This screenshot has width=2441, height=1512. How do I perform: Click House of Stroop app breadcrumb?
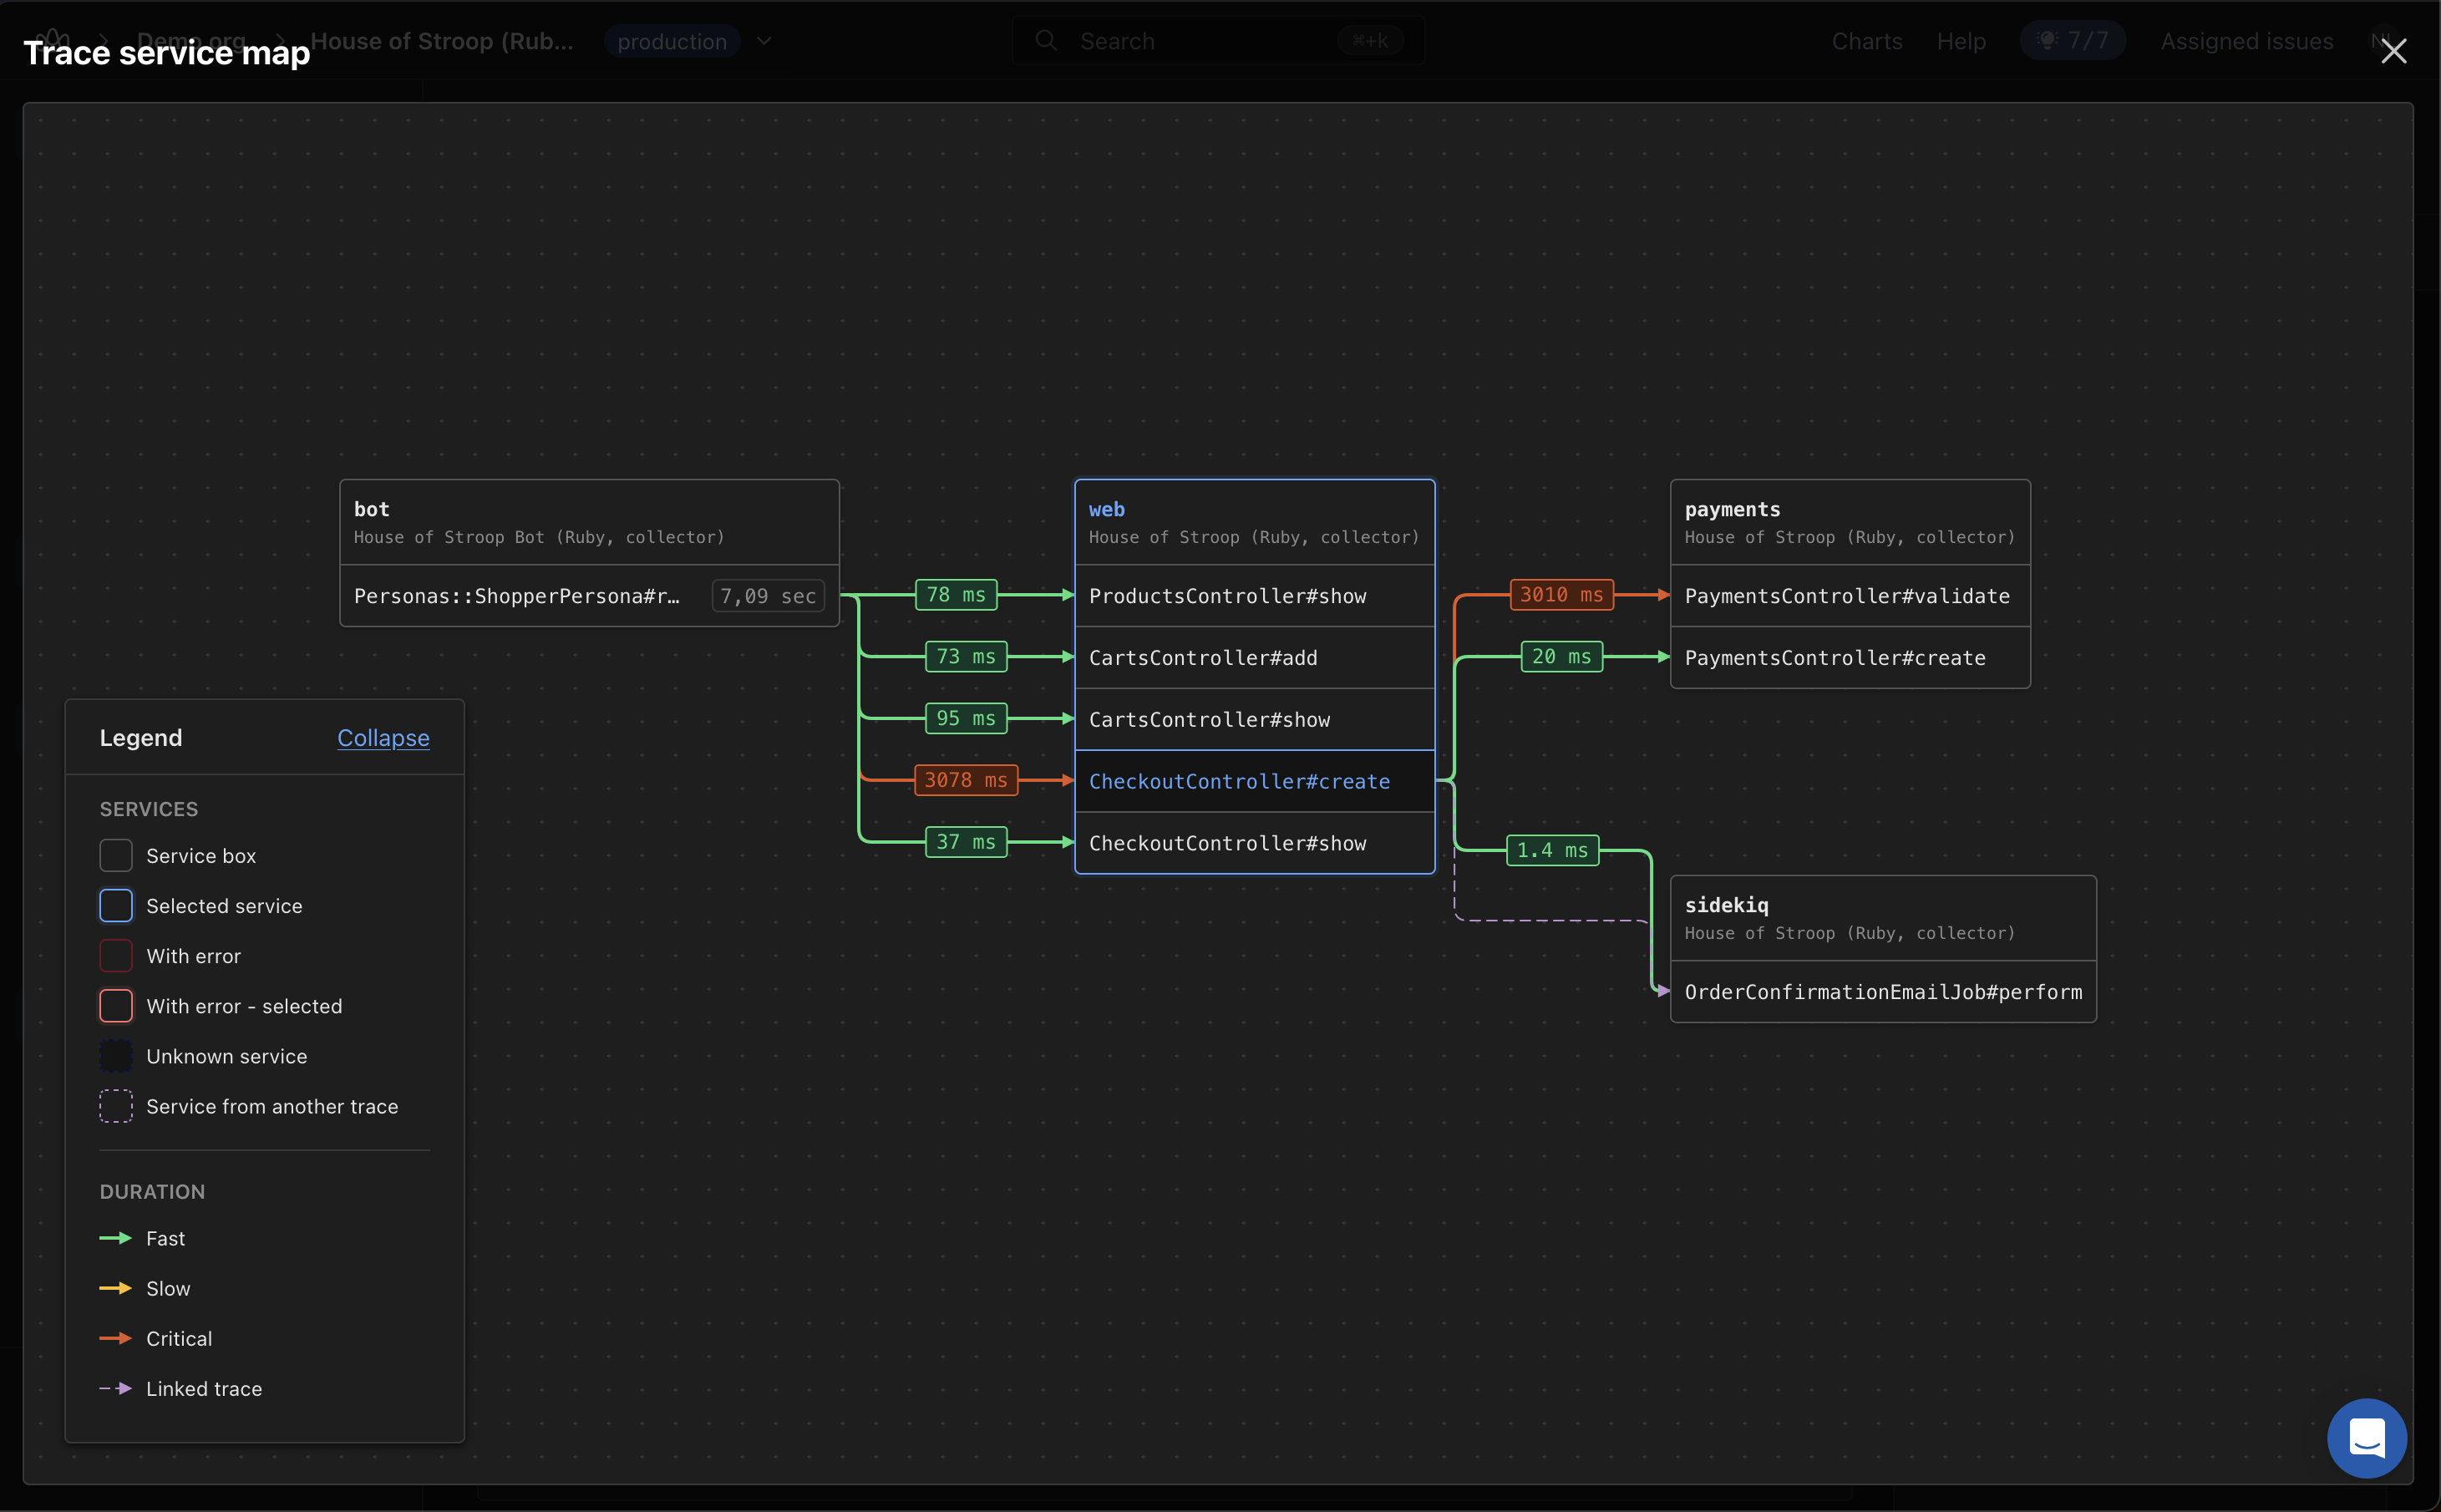tap(442, 41)
